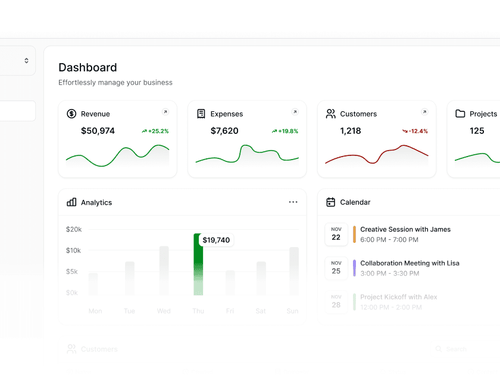The height and width of the screenshot is (375, 500).
Task: Click the $19,740 tooltip value
Action: 216,240
